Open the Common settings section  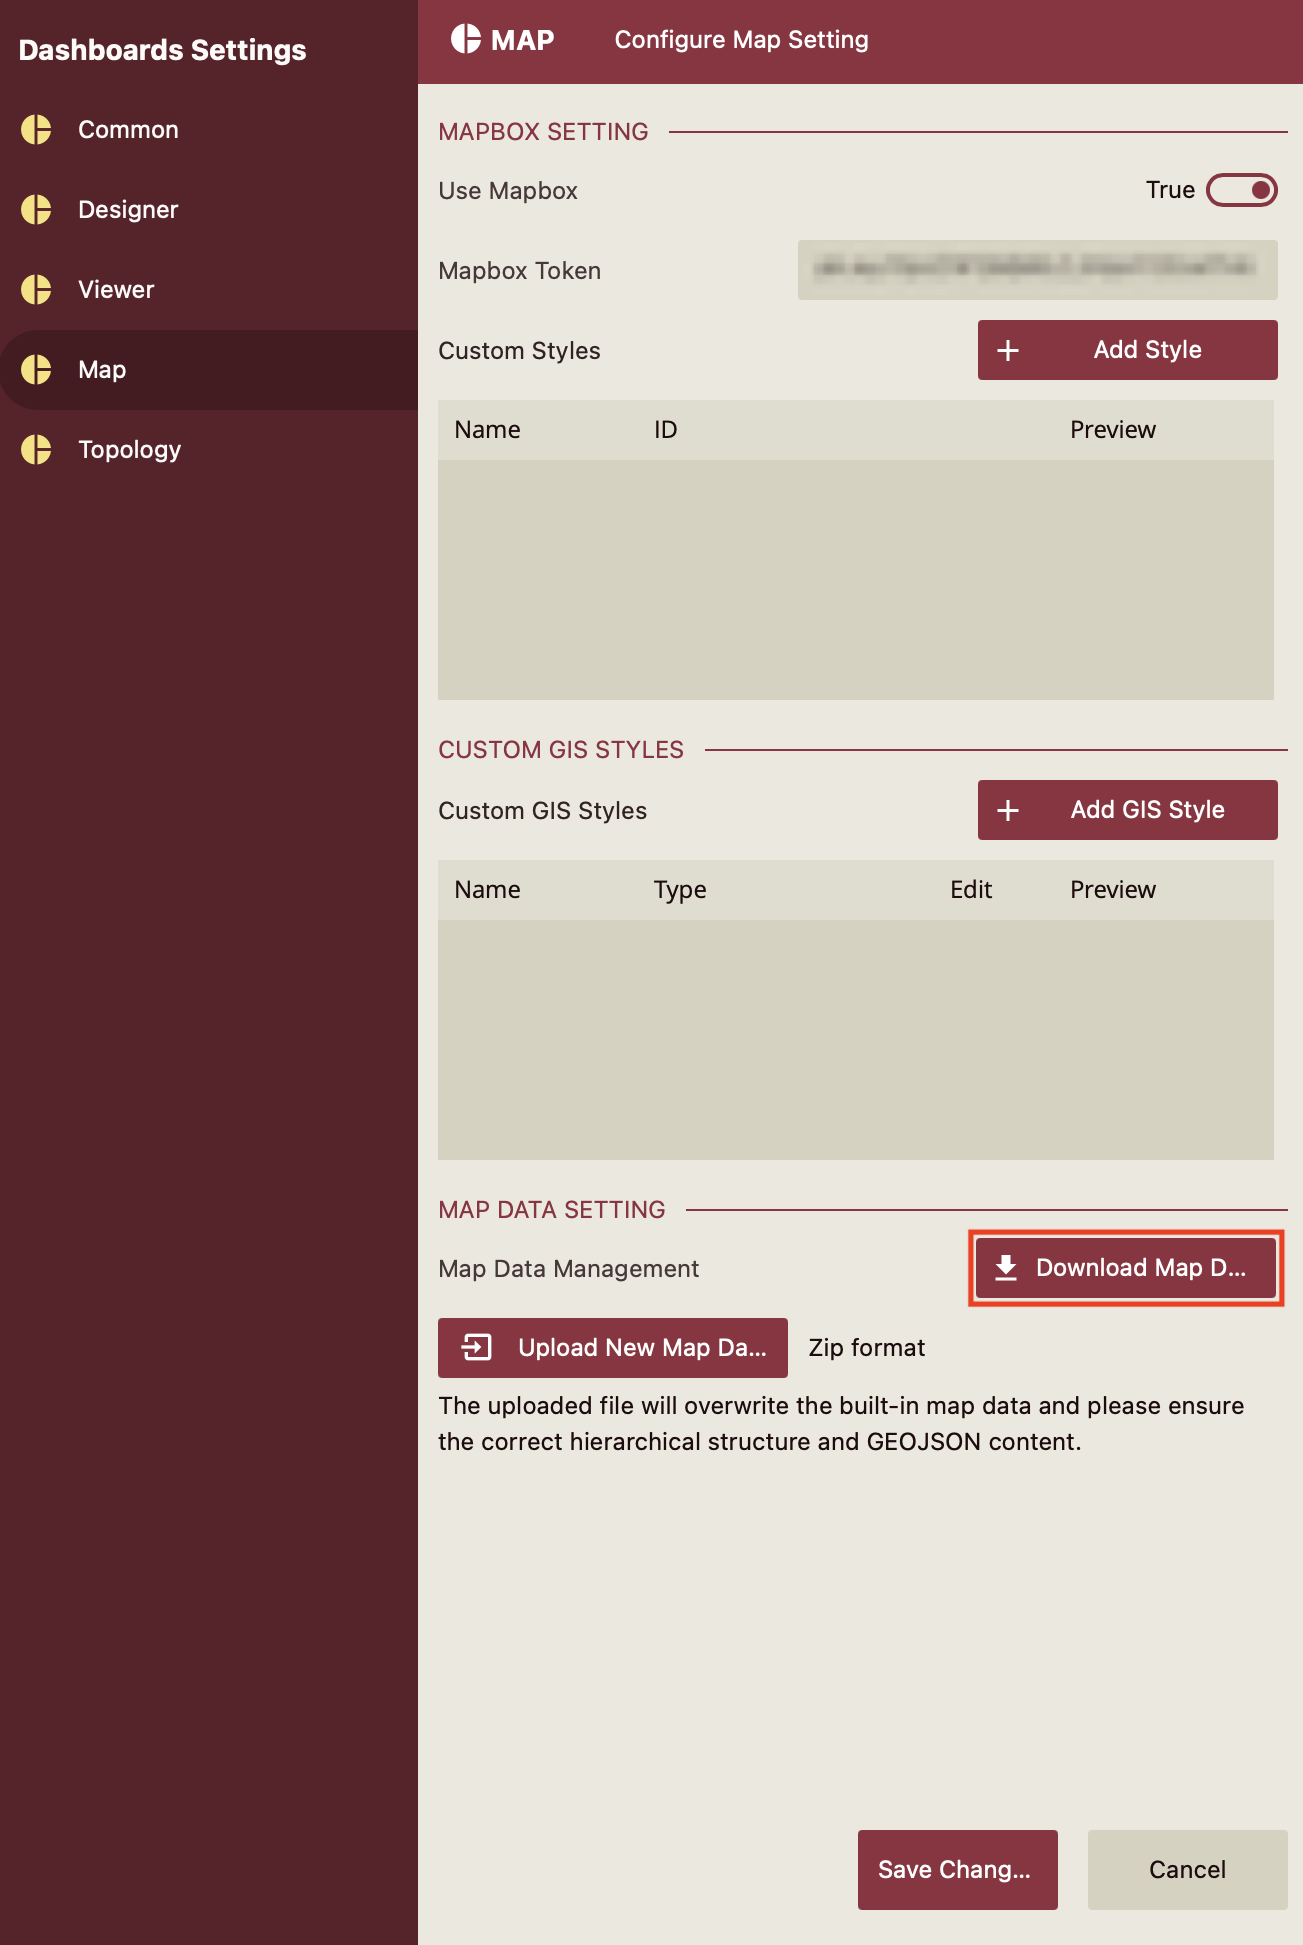(128, 130)
